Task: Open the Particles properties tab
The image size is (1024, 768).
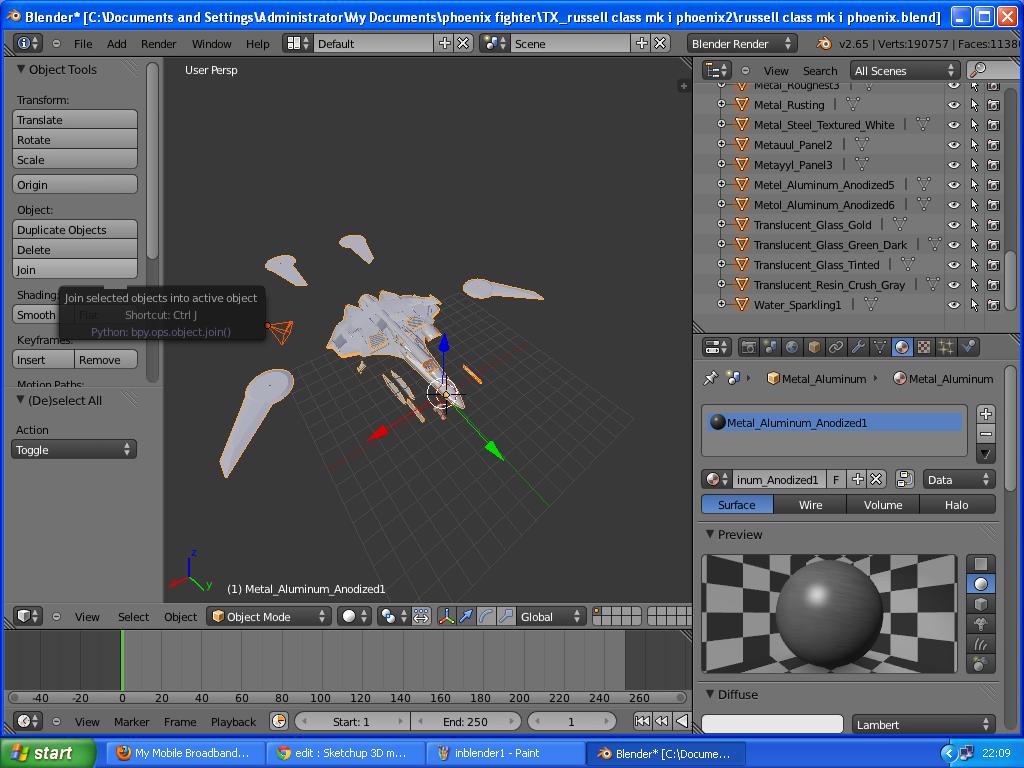Action: (947, 347)
